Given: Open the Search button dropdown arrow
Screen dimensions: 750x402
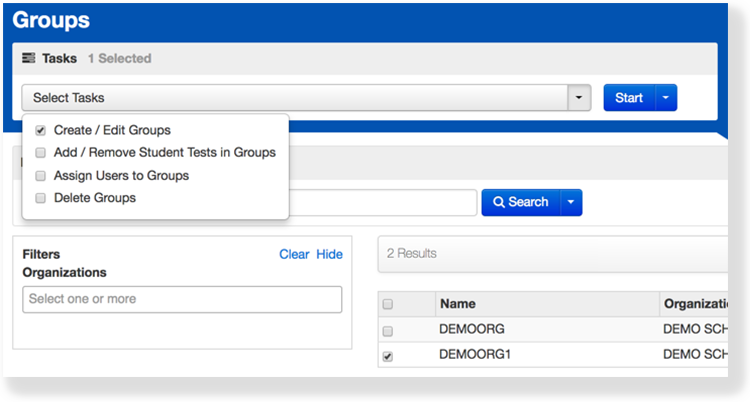Looking at the screenshot, I should click(570, 202).
